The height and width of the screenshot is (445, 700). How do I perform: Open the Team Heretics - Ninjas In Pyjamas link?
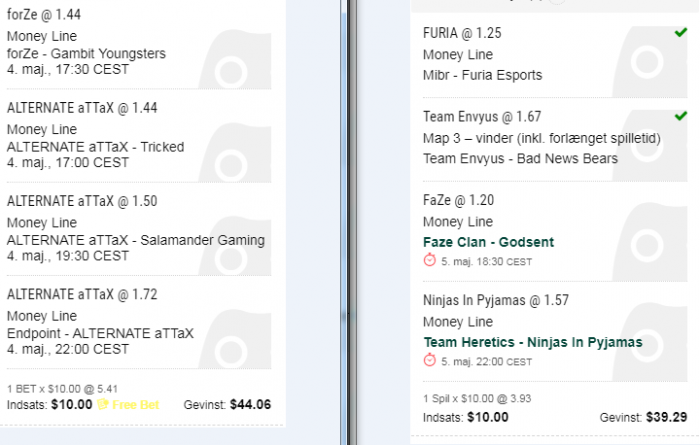click(533, 342)
